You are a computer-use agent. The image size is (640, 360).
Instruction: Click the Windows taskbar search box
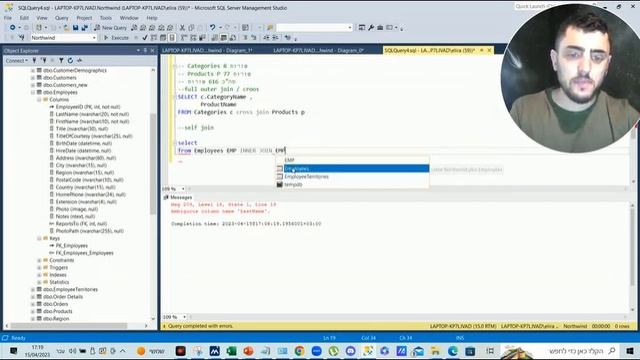[x=577, y=351]
